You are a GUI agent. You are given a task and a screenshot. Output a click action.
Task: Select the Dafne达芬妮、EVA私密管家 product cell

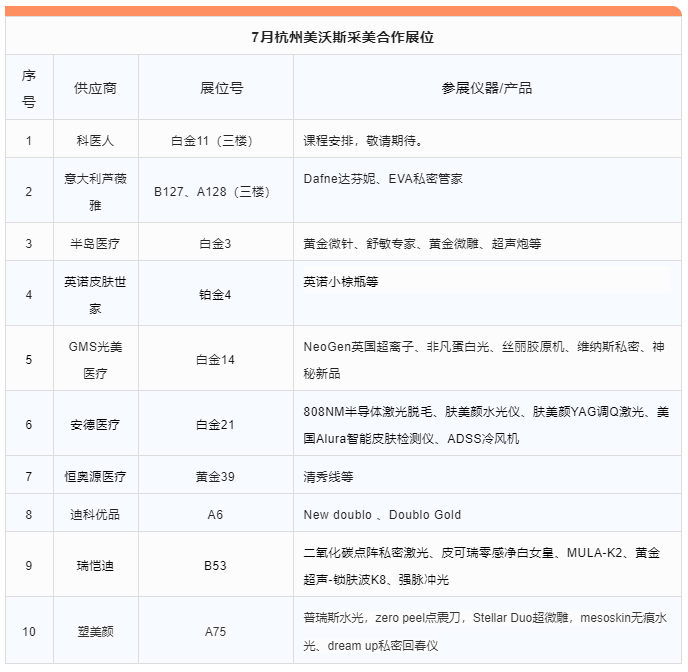(x=383, y=179)
